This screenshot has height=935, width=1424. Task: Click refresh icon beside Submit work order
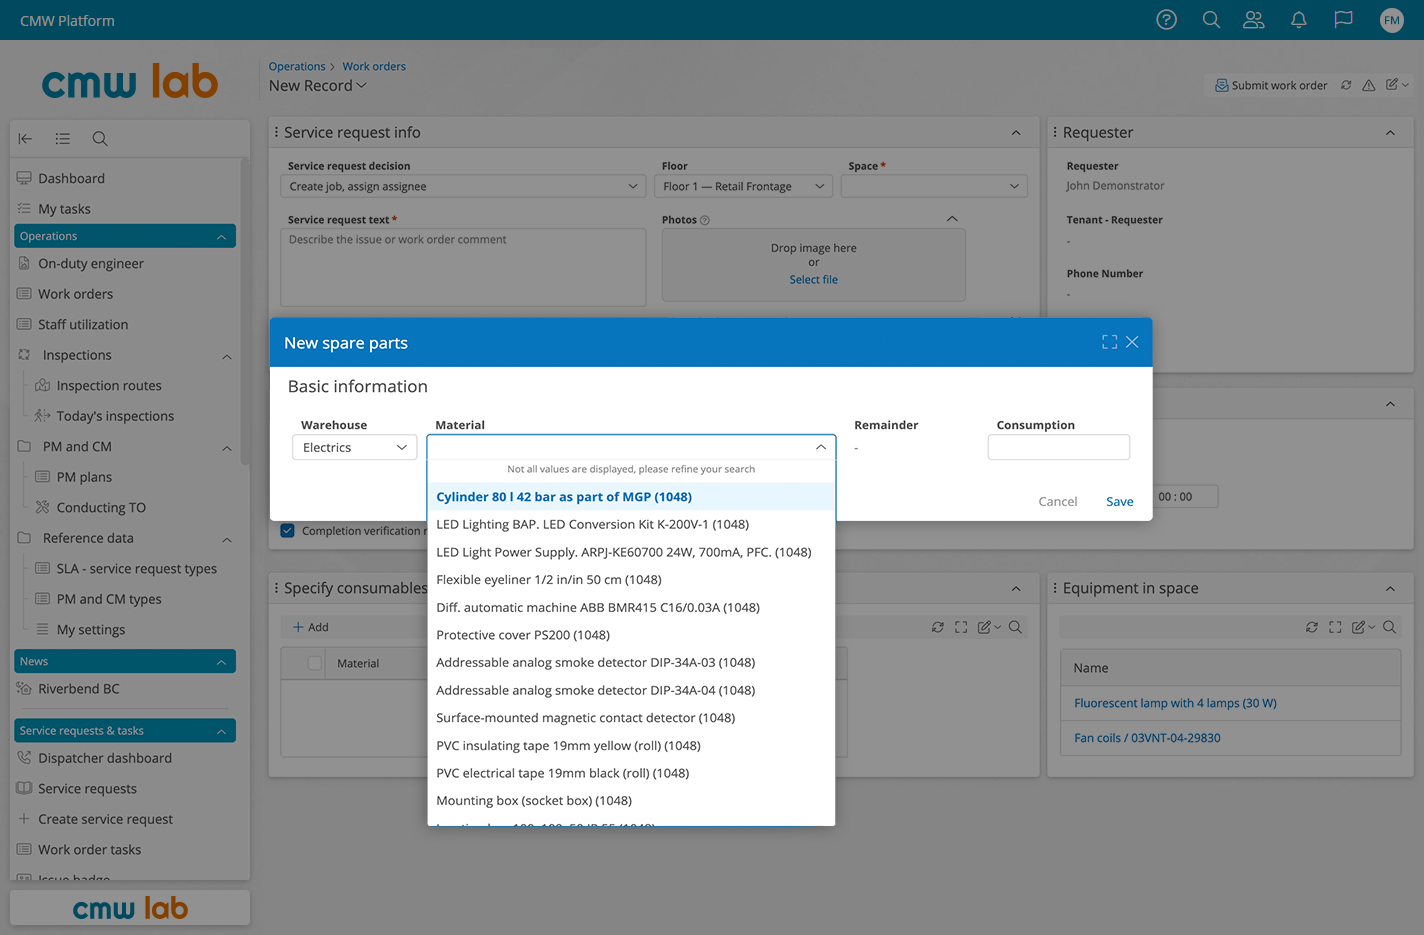tap(1346, 85)
